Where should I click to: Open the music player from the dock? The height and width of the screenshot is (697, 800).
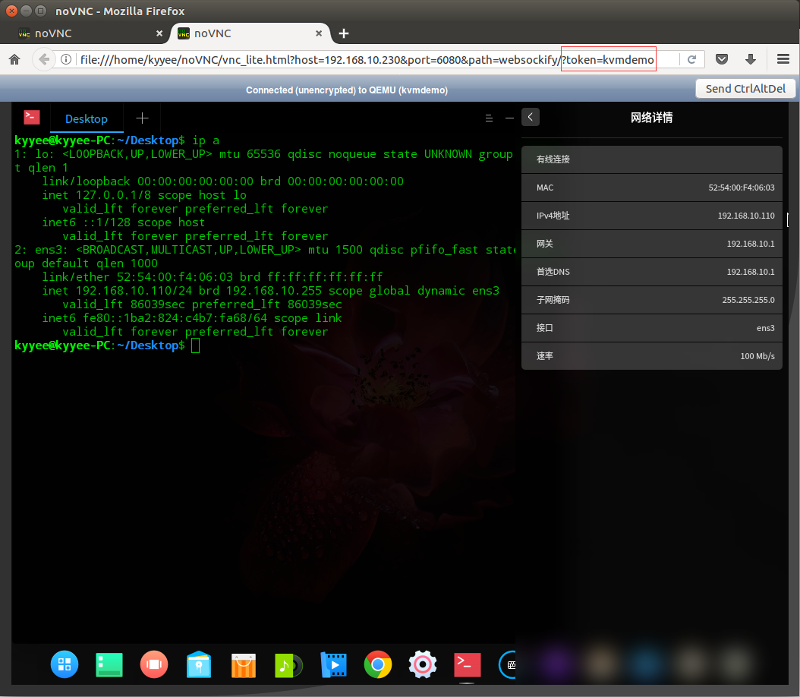coord(288,664)
